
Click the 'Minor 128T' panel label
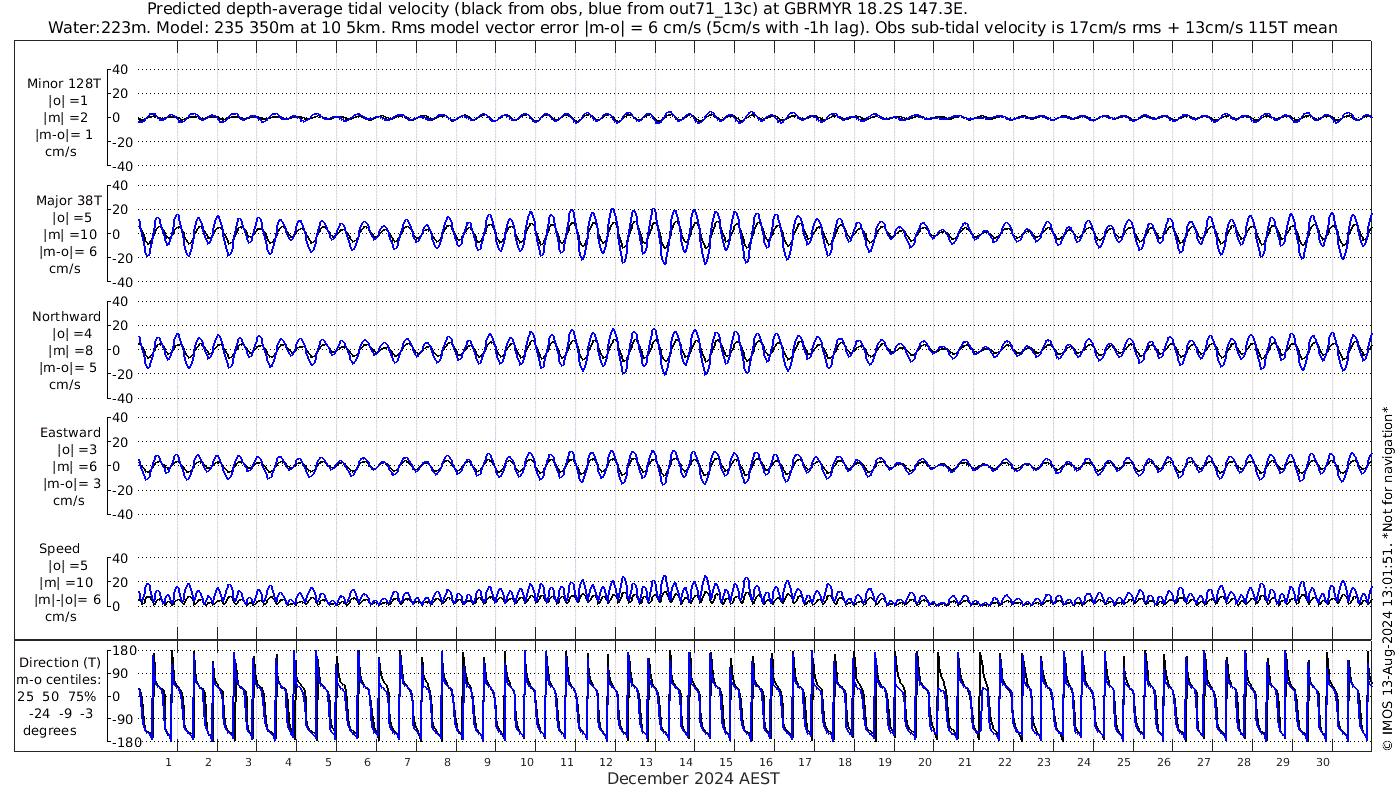(x=64, y=84)
